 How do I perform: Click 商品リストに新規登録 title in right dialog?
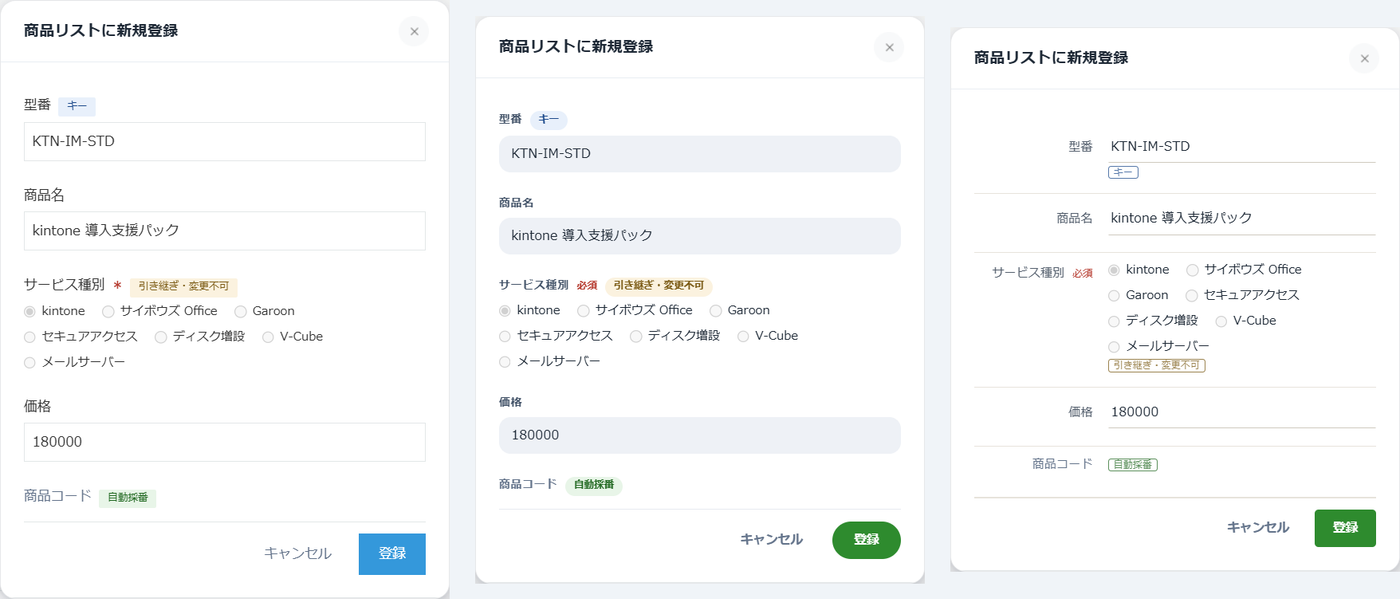point(1051,58)
